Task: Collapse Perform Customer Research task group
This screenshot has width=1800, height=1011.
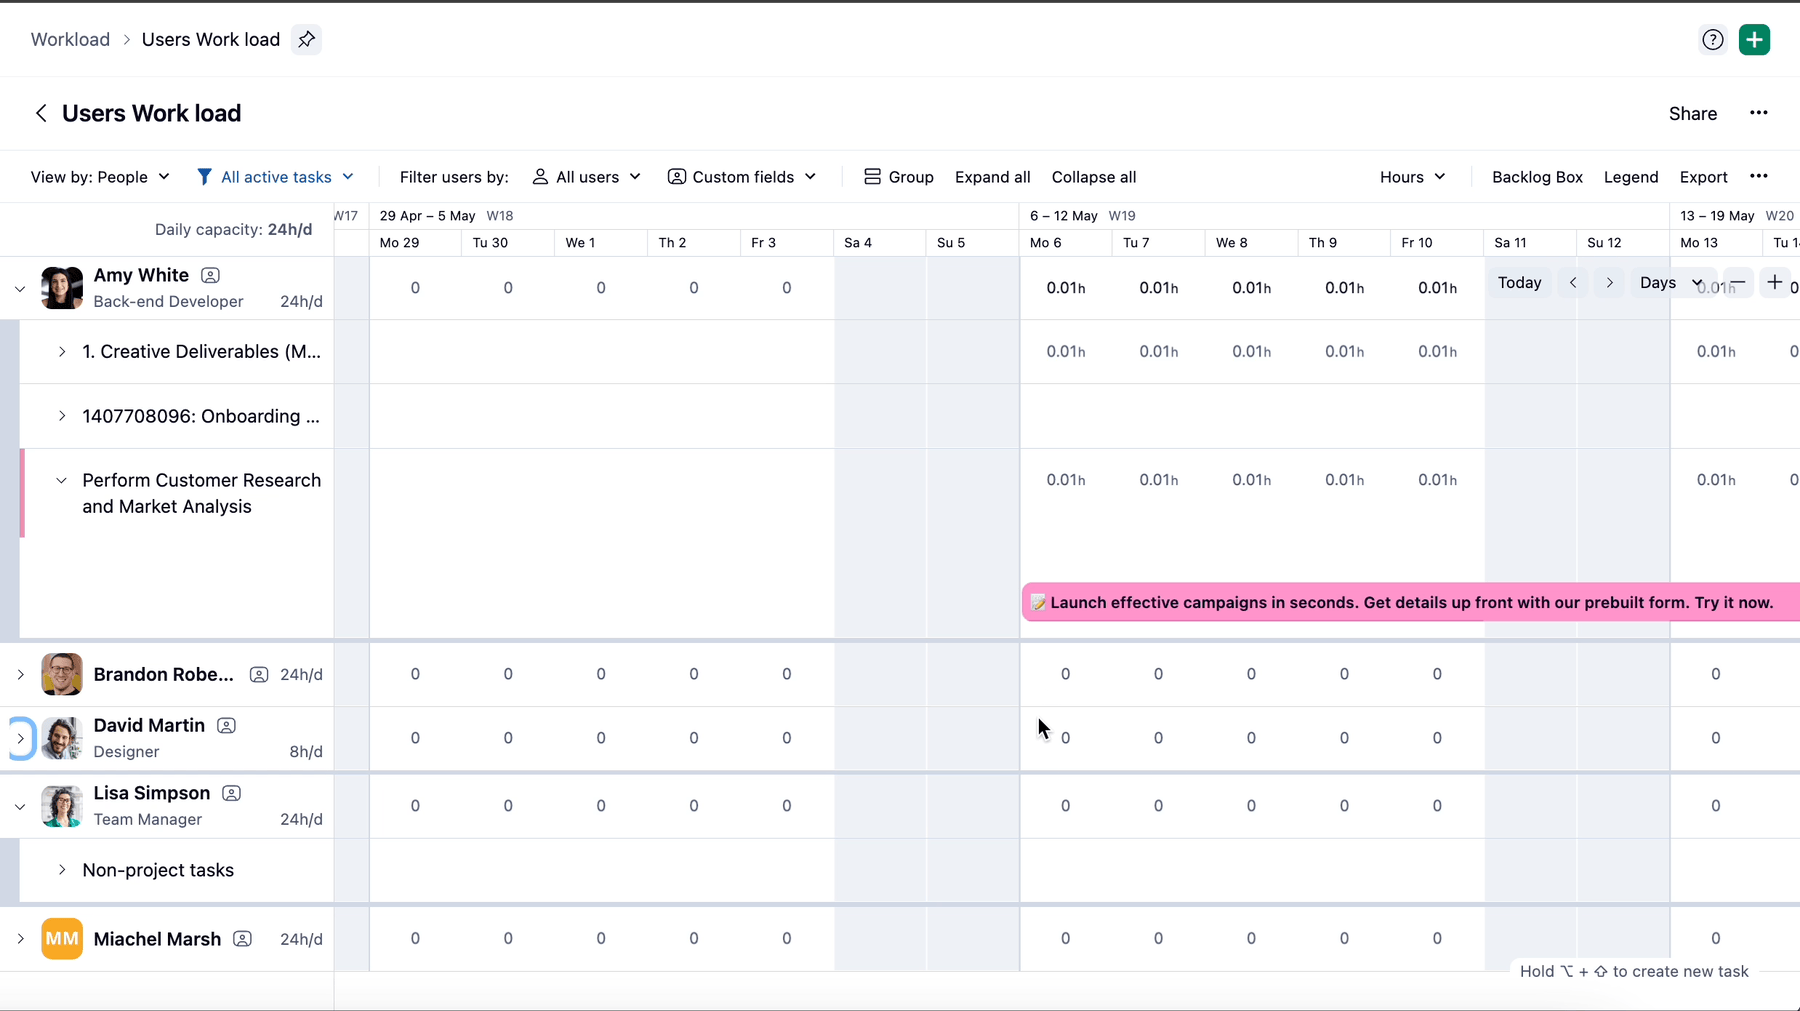Action: click(61, 480)
